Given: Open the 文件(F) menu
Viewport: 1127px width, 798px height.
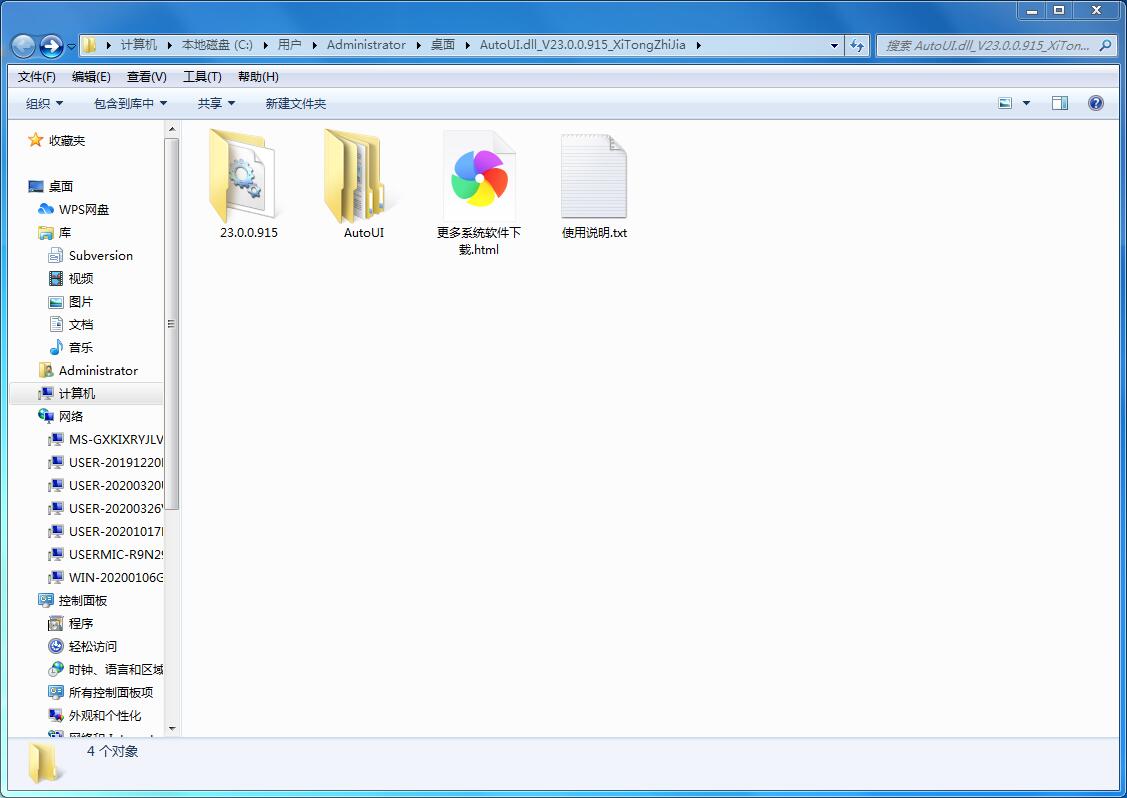Looking at the screenshot, I should [x=37, y=77].
